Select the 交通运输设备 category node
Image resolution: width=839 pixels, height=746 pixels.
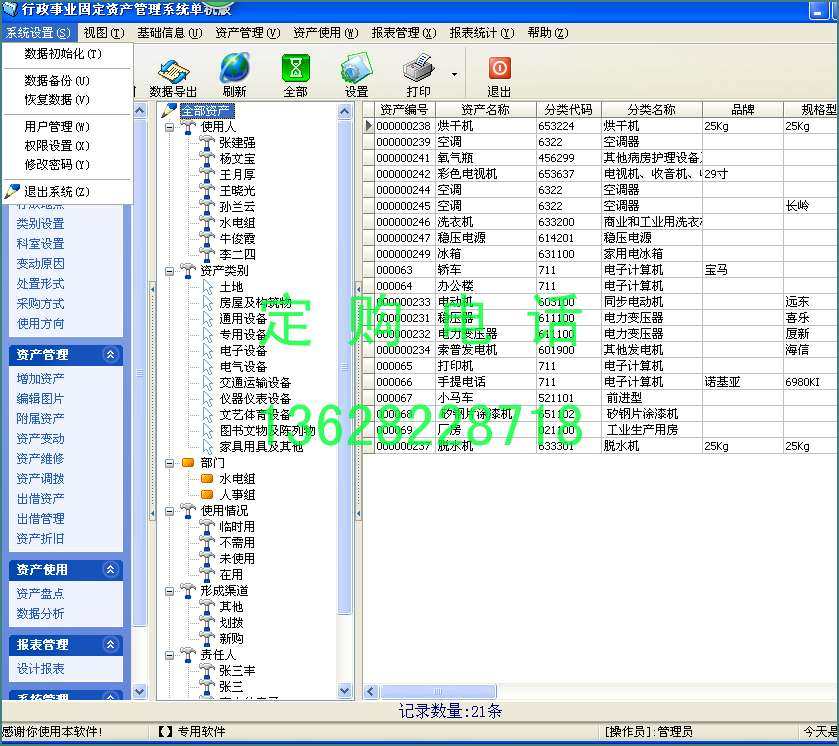coord(255,383)
